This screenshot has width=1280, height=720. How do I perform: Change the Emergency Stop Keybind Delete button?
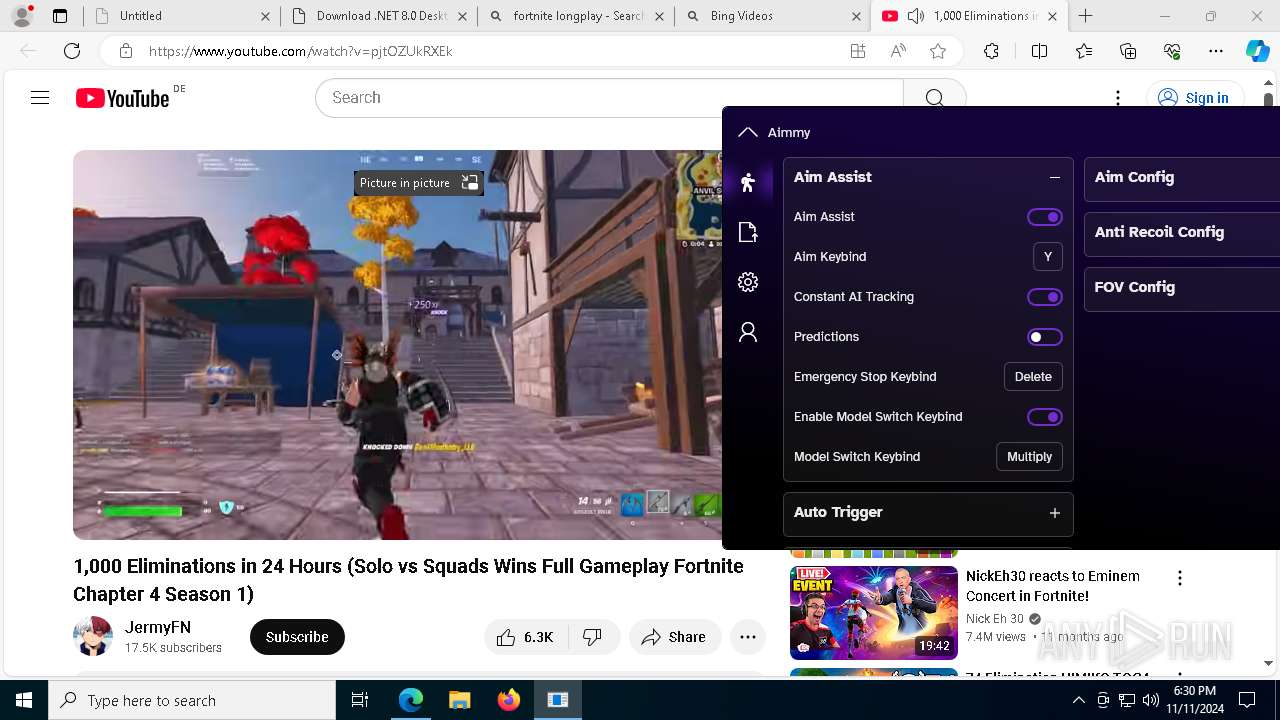pos(1033,377)
